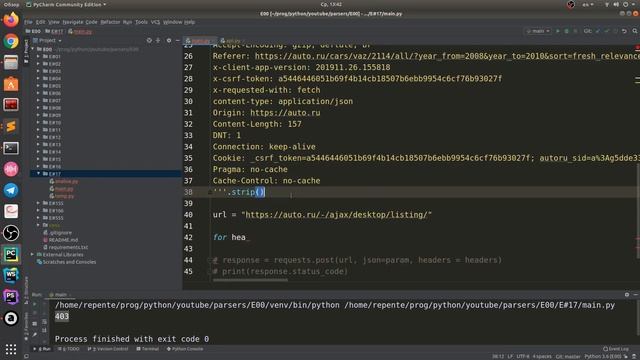Click the locate file target icon in Project panel

149,40
